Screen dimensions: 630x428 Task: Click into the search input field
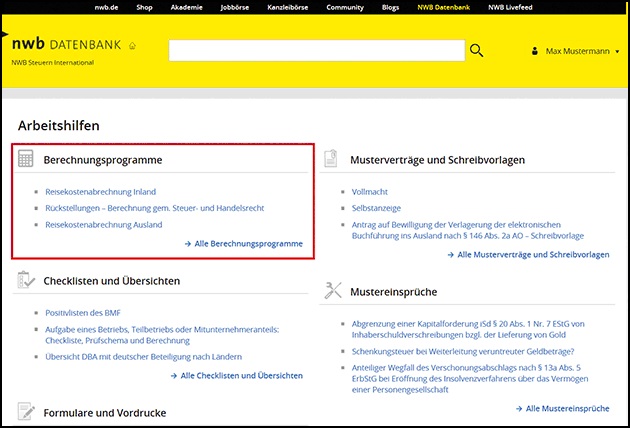(317, 51)
